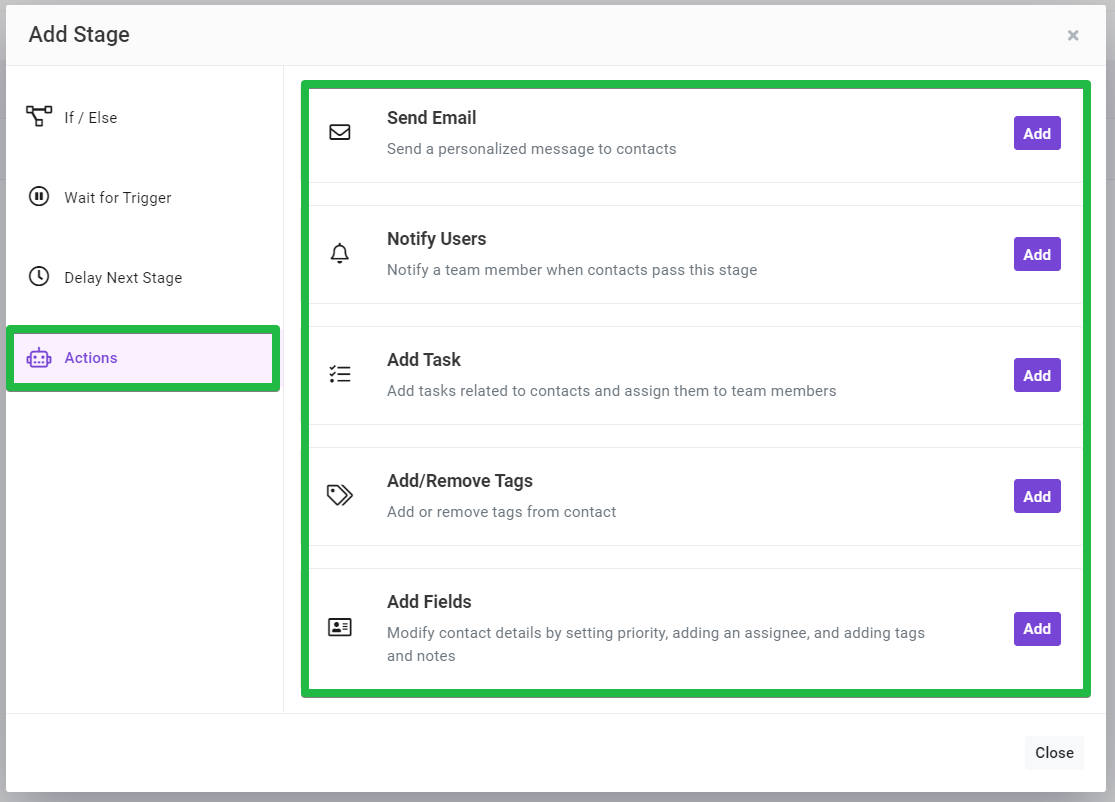Viewport: 1115px width, 802px height.
Task: Add the Send Email action
Action: point(1037,133)
